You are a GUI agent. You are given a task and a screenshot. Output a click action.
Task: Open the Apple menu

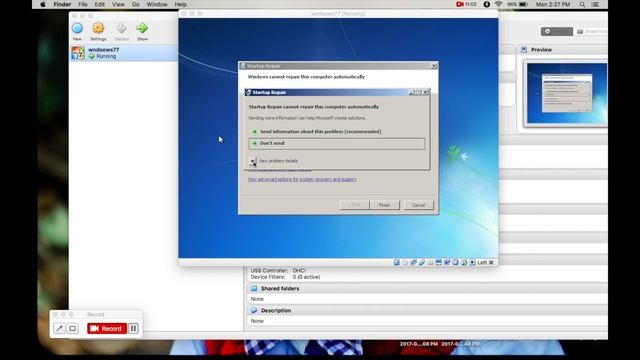43,4
